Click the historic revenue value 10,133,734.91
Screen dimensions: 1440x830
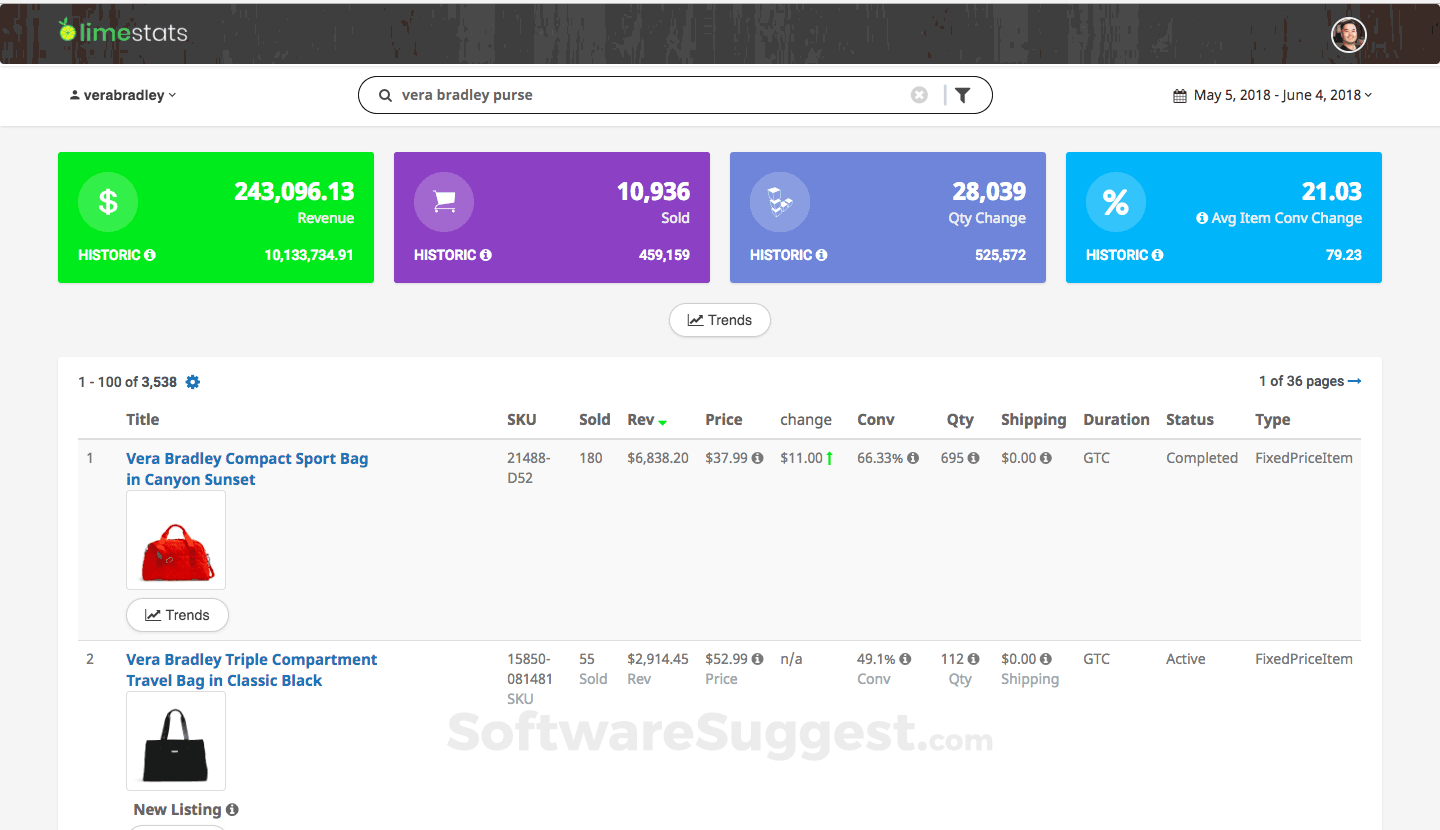click(x=309, y=255)
